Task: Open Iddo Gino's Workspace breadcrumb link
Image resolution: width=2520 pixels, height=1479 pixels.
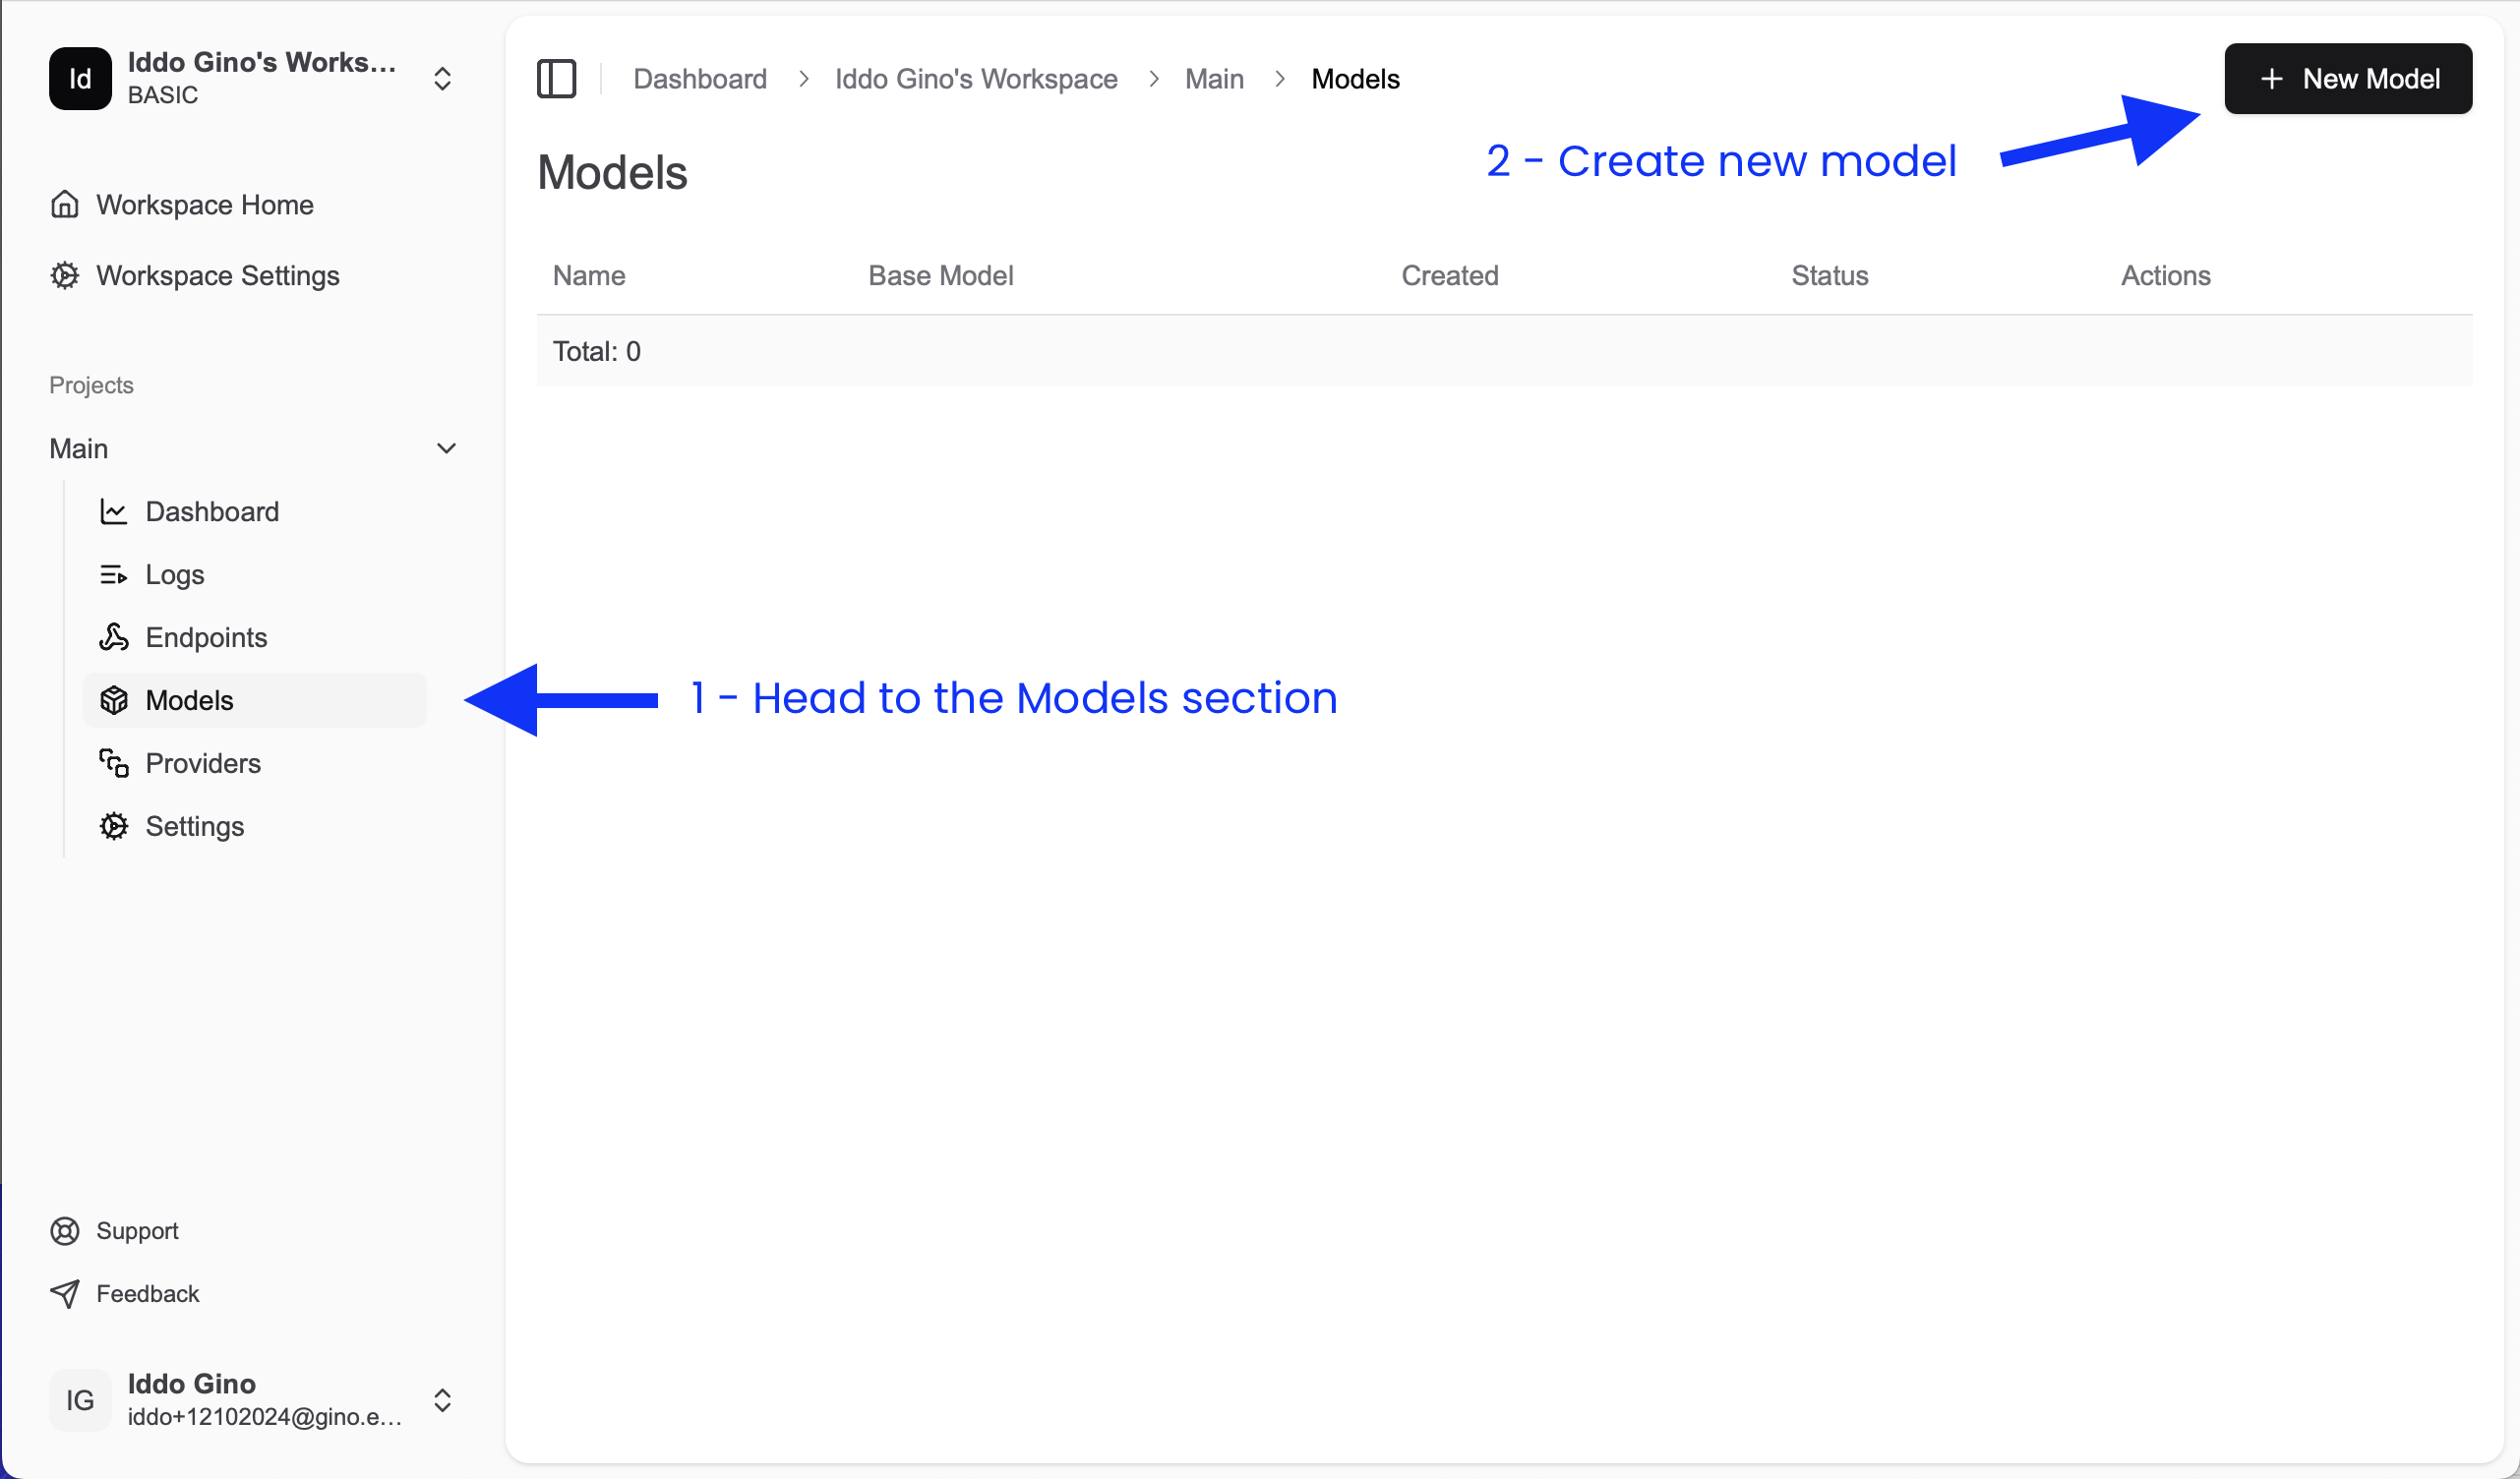Action: click(975, 79)
